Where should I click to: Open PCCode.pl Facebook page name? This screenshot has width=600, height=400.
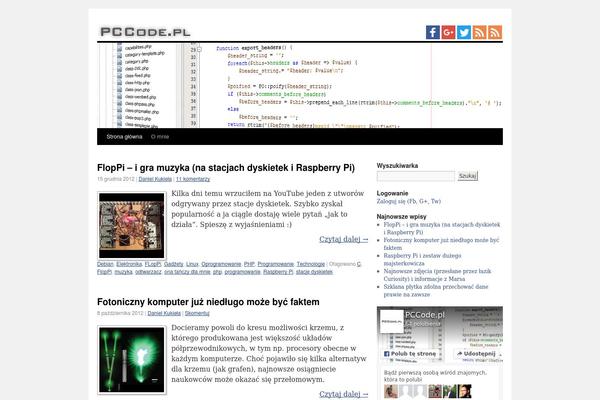click(x=425, y=315)
